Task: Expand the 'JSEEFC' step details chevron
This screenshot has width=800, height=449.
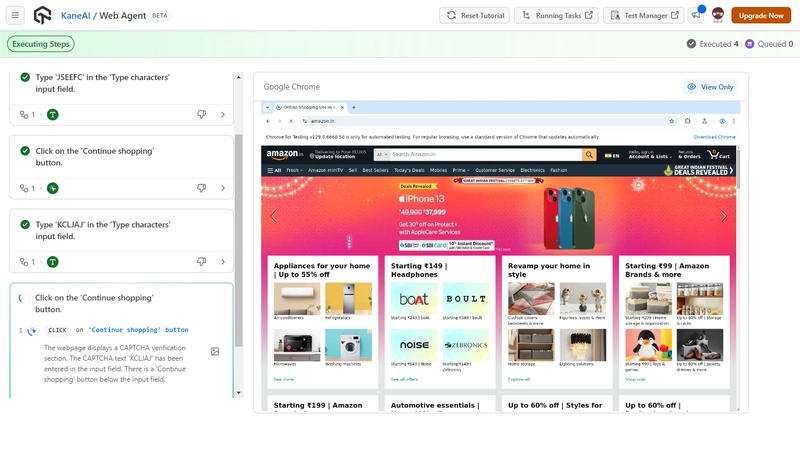Action: coord(223,114)
